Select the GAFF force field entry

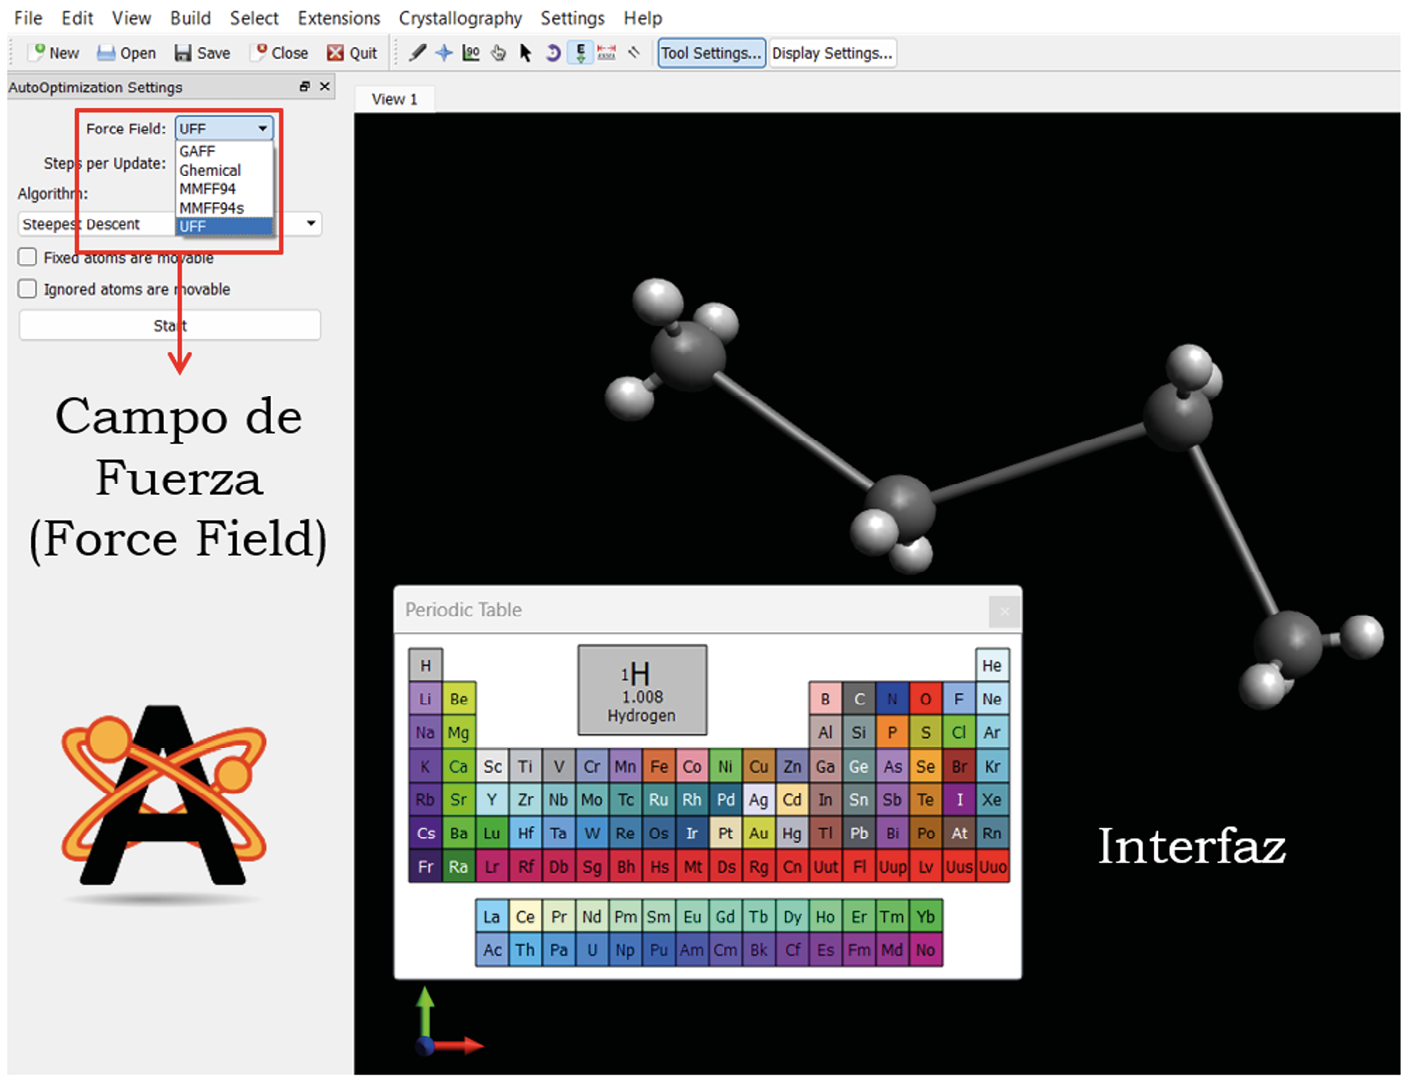(x=198, y=151)
